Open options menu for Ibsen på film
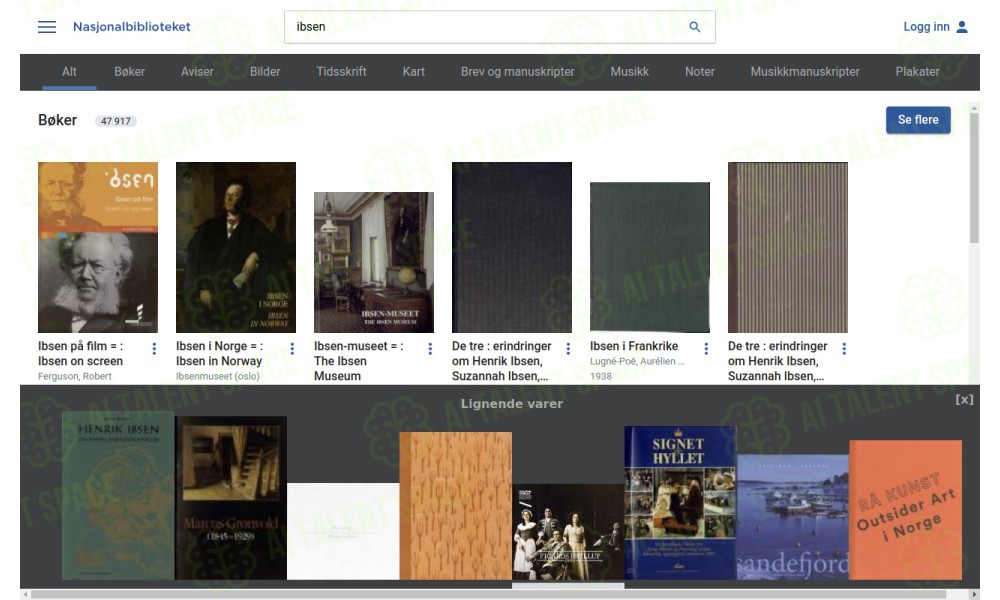The width and height of the screenshot is (1000, 600). click(x=154, y=349)
